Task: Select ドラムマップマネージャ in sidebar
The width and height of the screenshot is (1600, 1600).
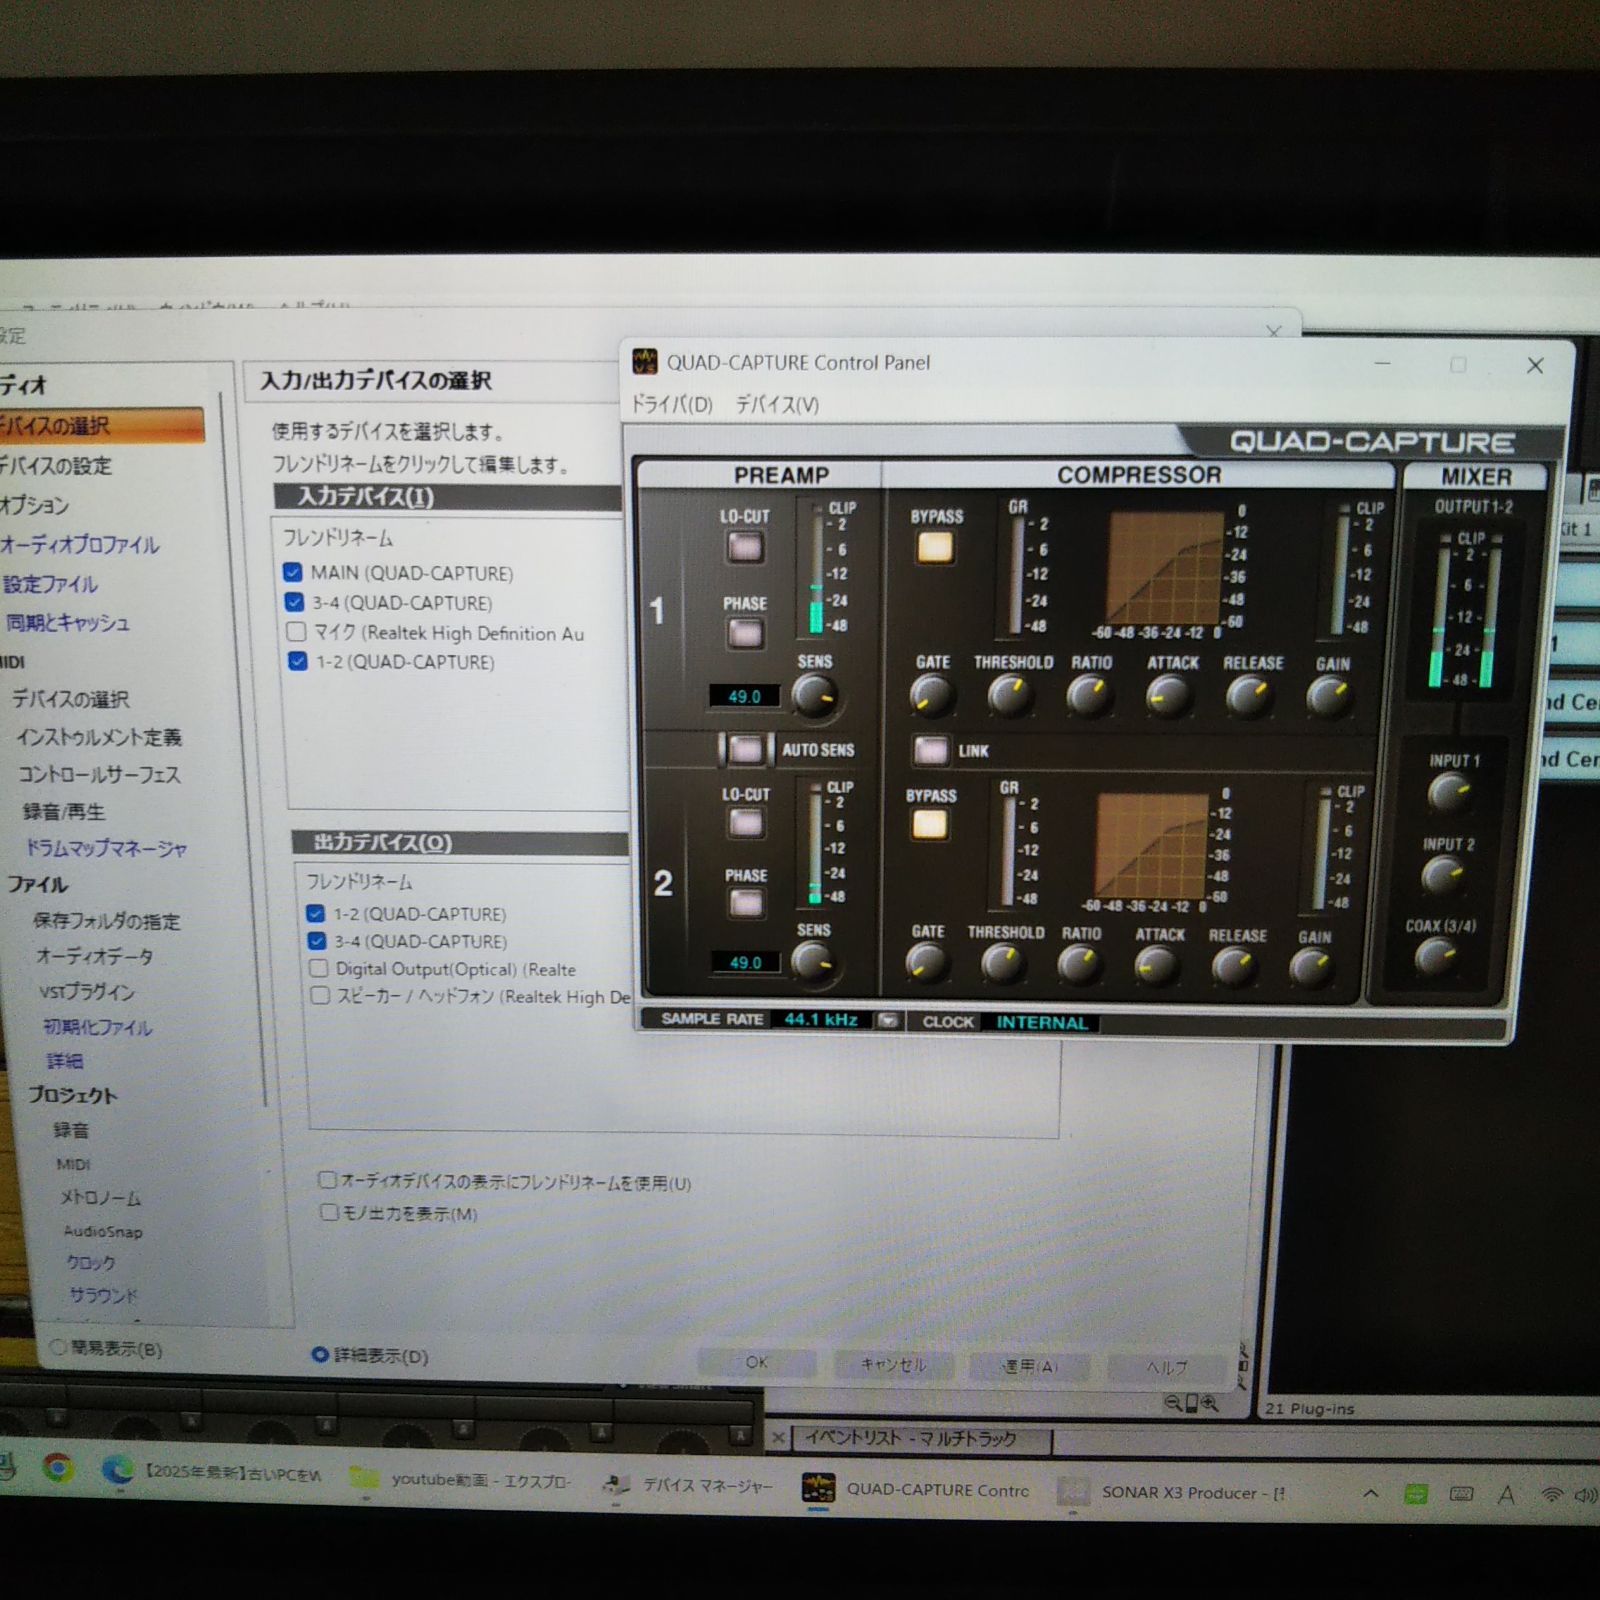Action: click(106, 848)
